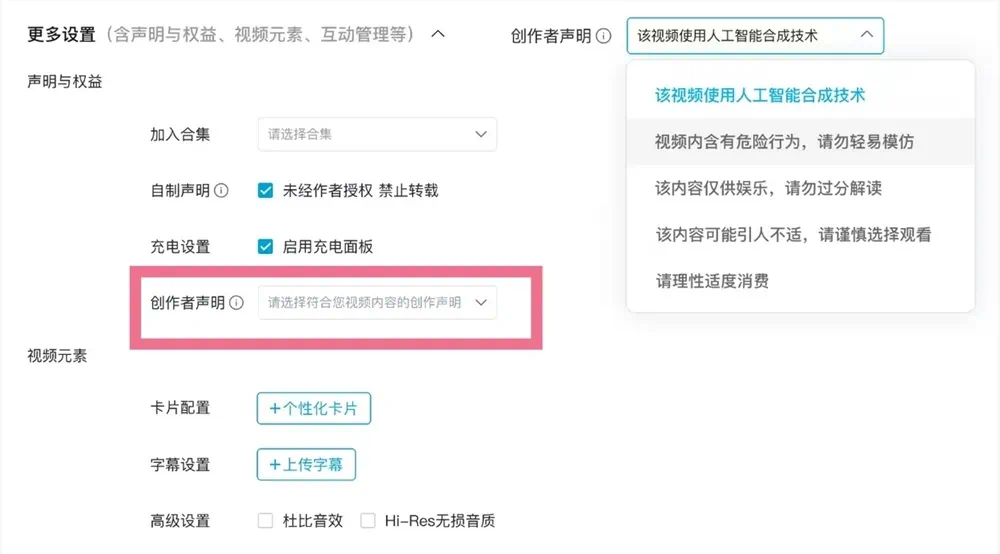
Task: Pick 请理性适度消费 option
Action: click(712, 281)
